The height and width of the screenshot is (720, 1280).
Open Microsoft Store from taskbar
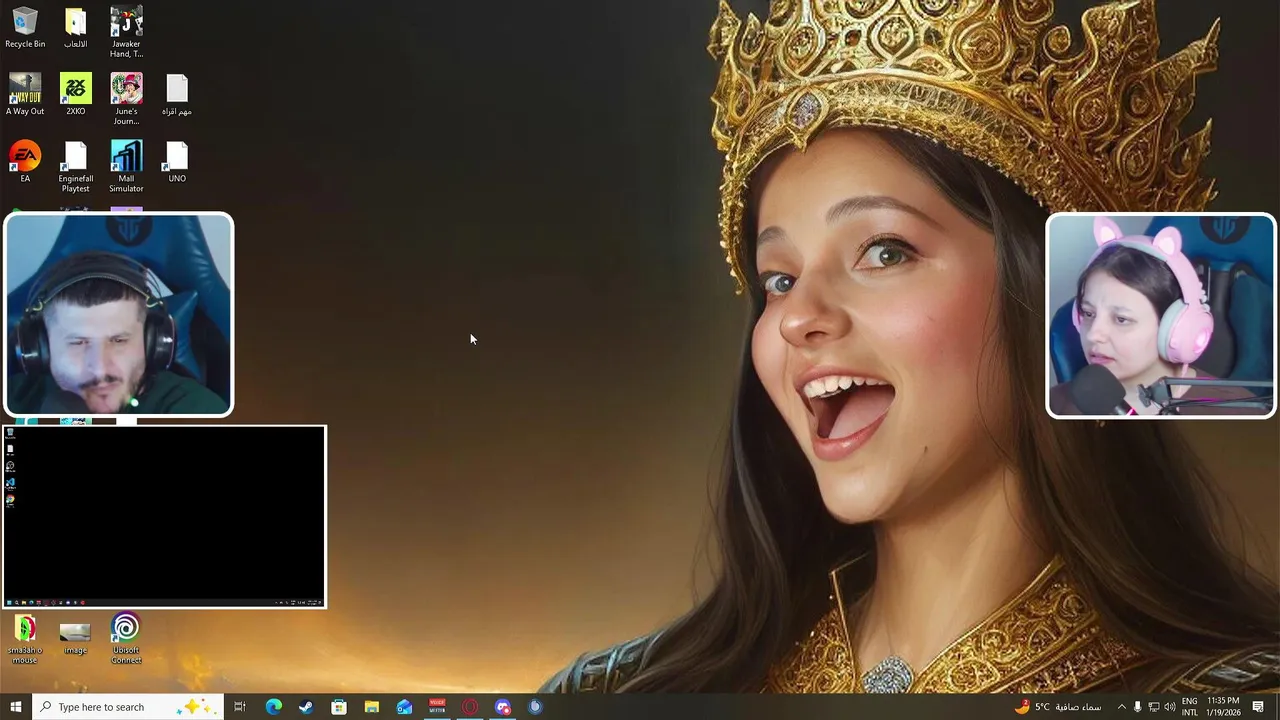pos(339,707)
